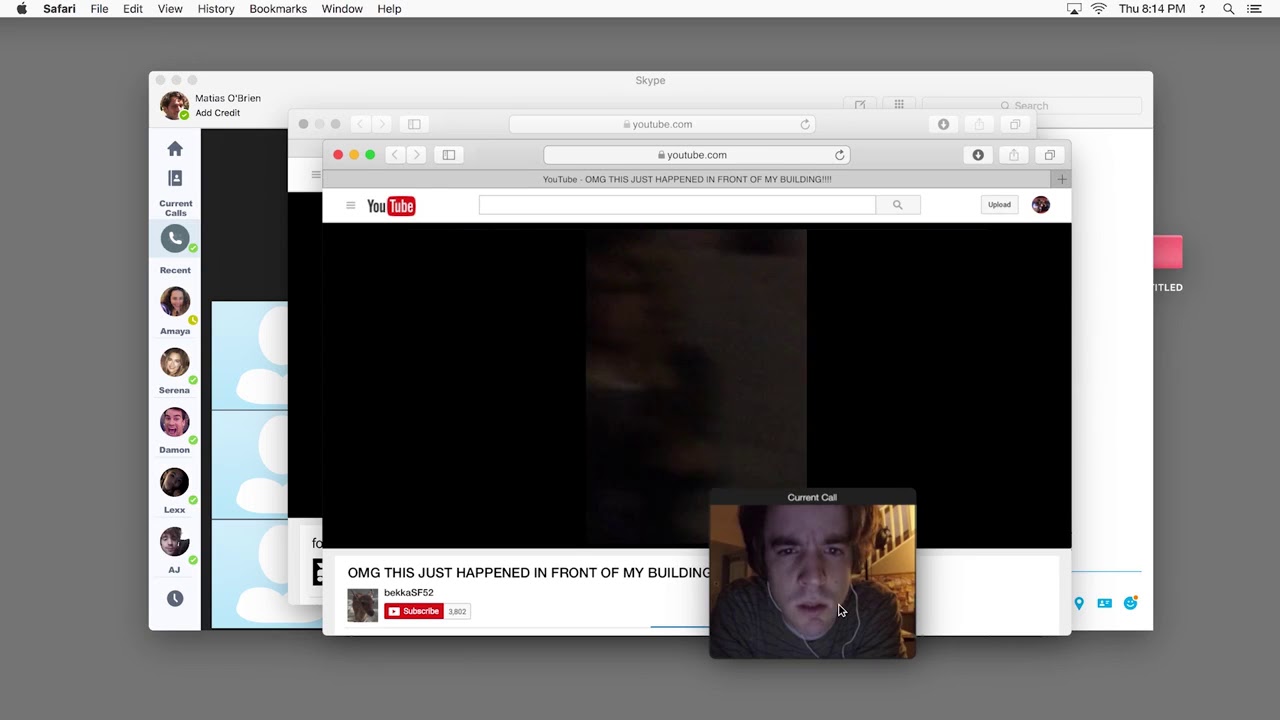Click the front Safari address bar youtube.com
The width and height of the screenshot is (1280, 720).
pos(696,155)
